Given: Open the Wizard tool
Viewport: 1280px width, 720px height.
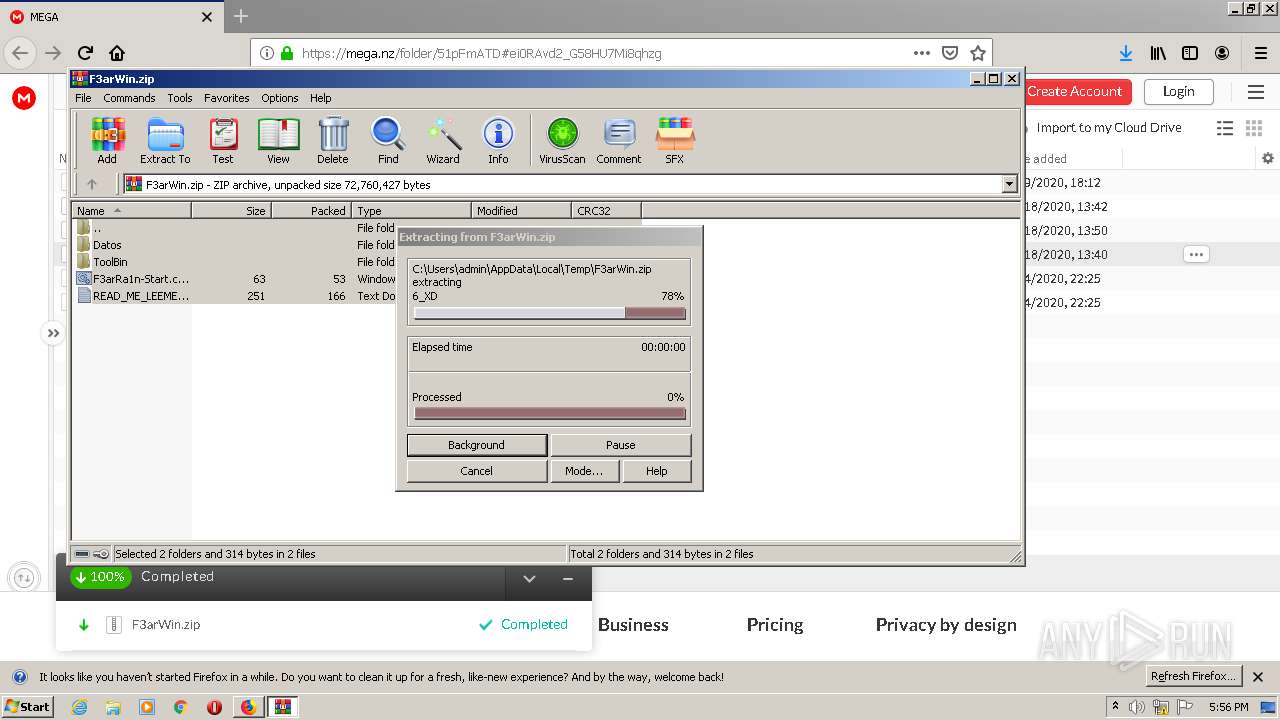Looking at the screenshot, I should click(x=443, y=140).
